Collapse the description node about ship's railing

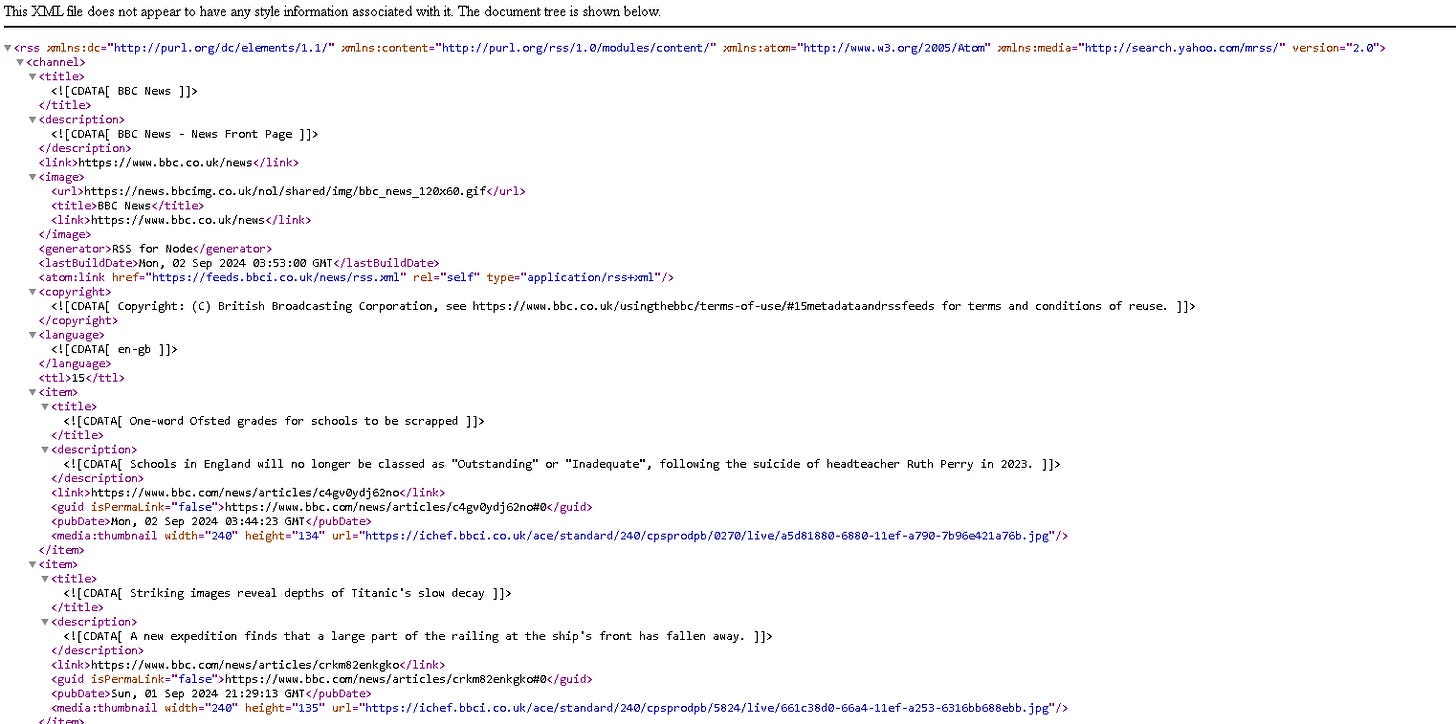(x=44, y=622)
